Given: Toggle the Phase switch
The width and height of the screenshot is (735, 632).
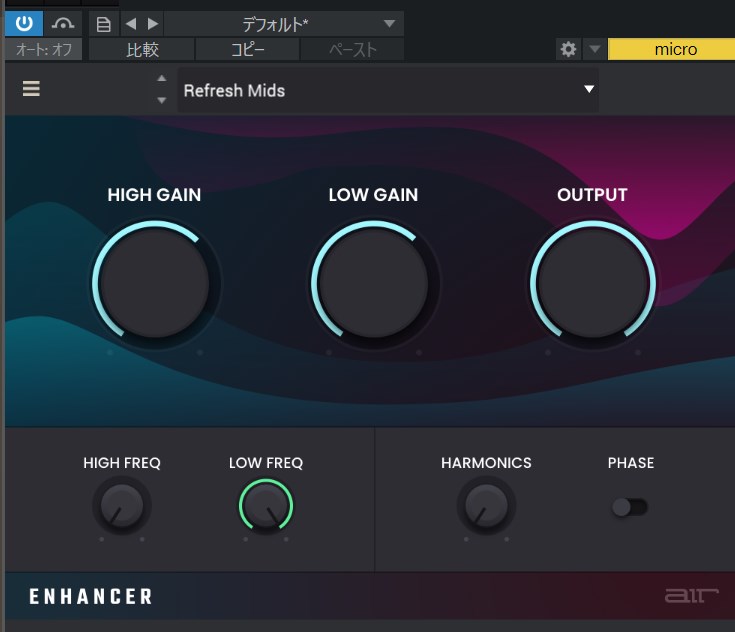Looking at the screenshot, I should point(629,507).
